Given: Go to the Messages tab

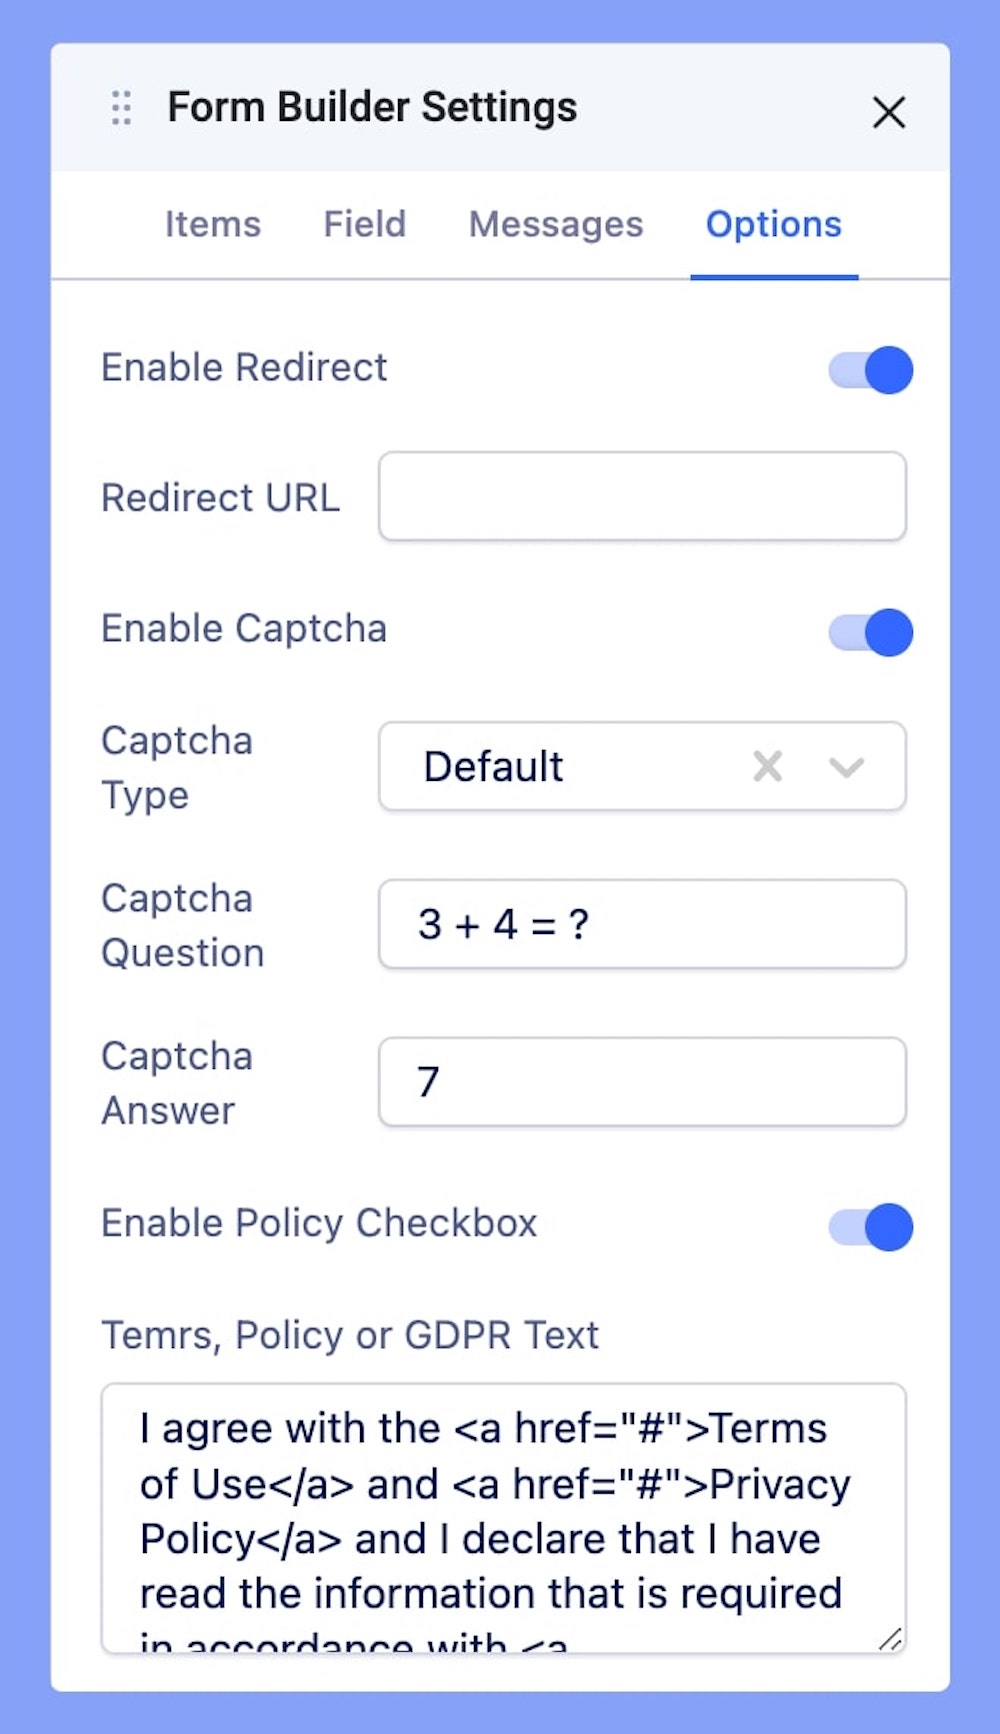Looking at the screenshot, I should point(556,224).
